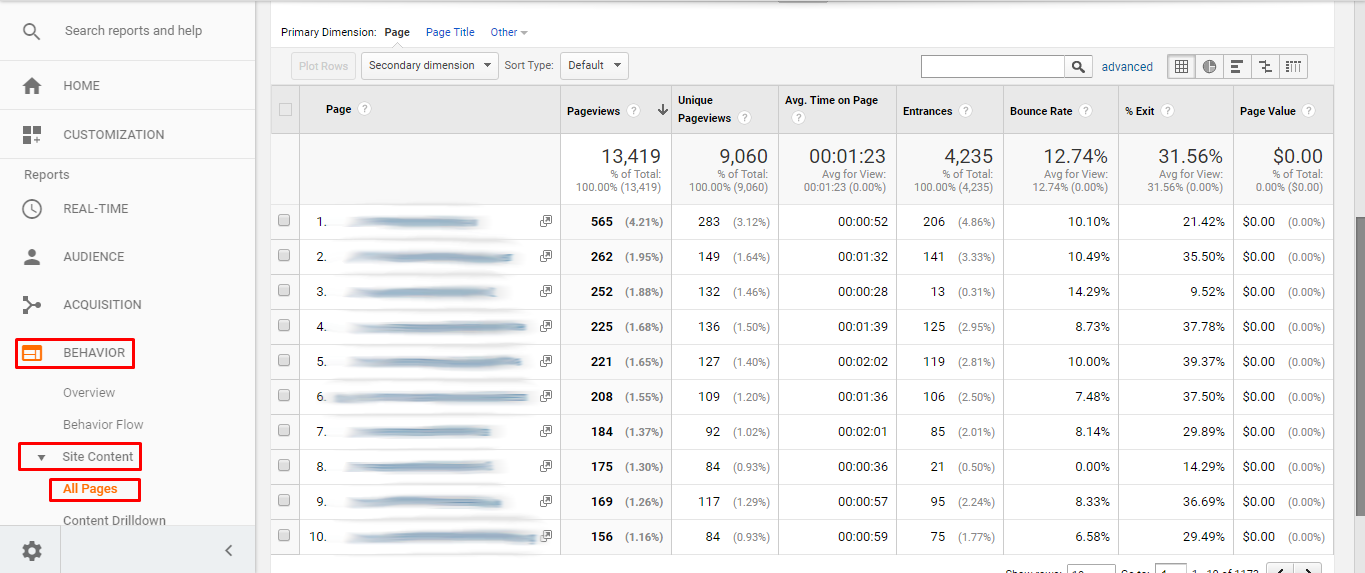This screenshot has height=573, width=1365.
Task: Click the Plot Rows button
Action: (x=324, y=66)
